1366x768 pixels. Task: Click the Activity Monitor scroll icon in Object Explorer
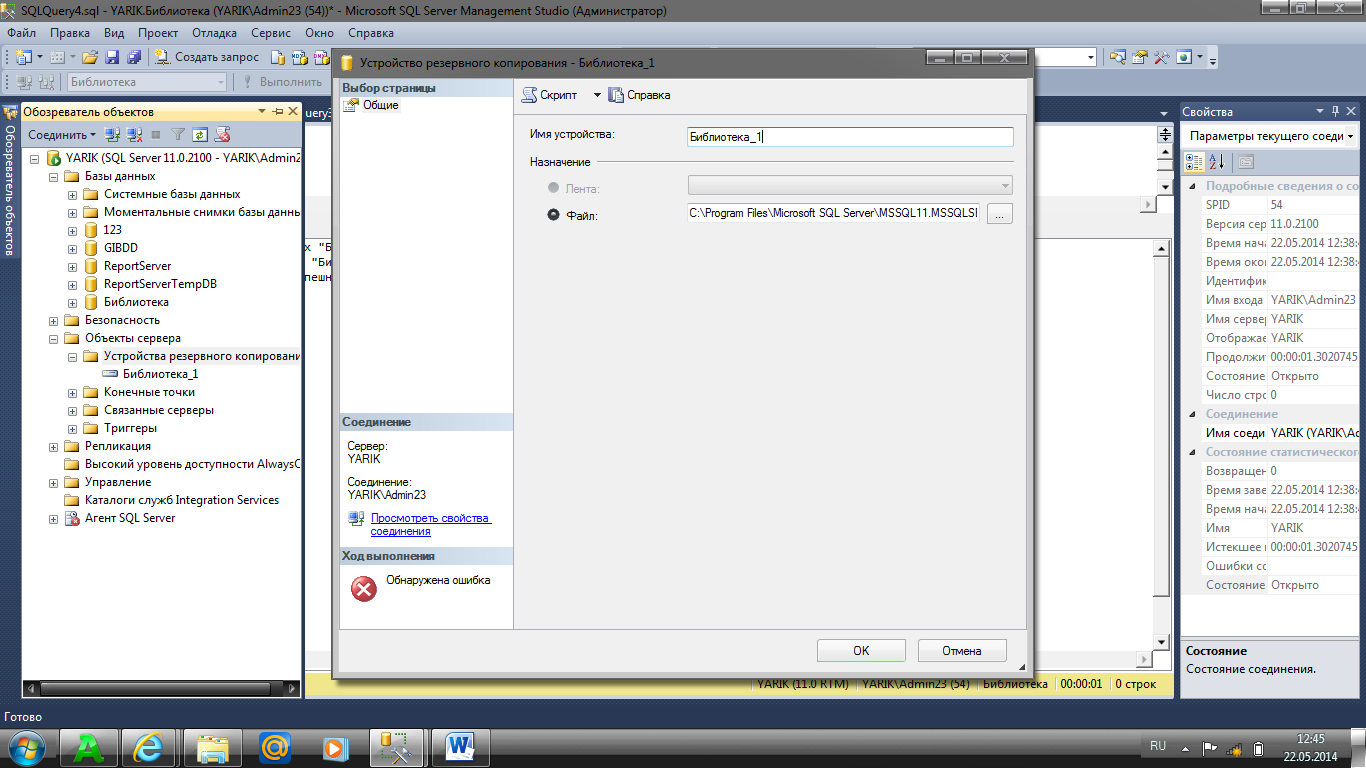(x=223, y=134)
